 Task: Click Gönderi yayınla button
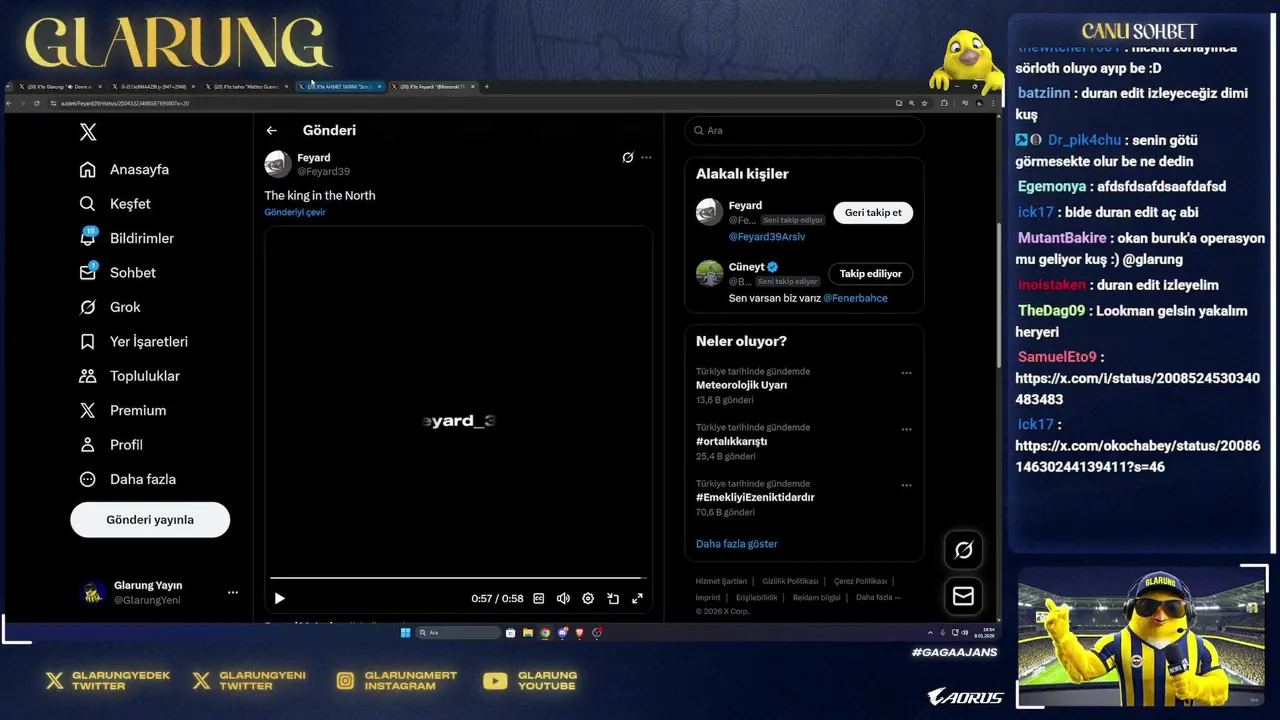point(150,520)
